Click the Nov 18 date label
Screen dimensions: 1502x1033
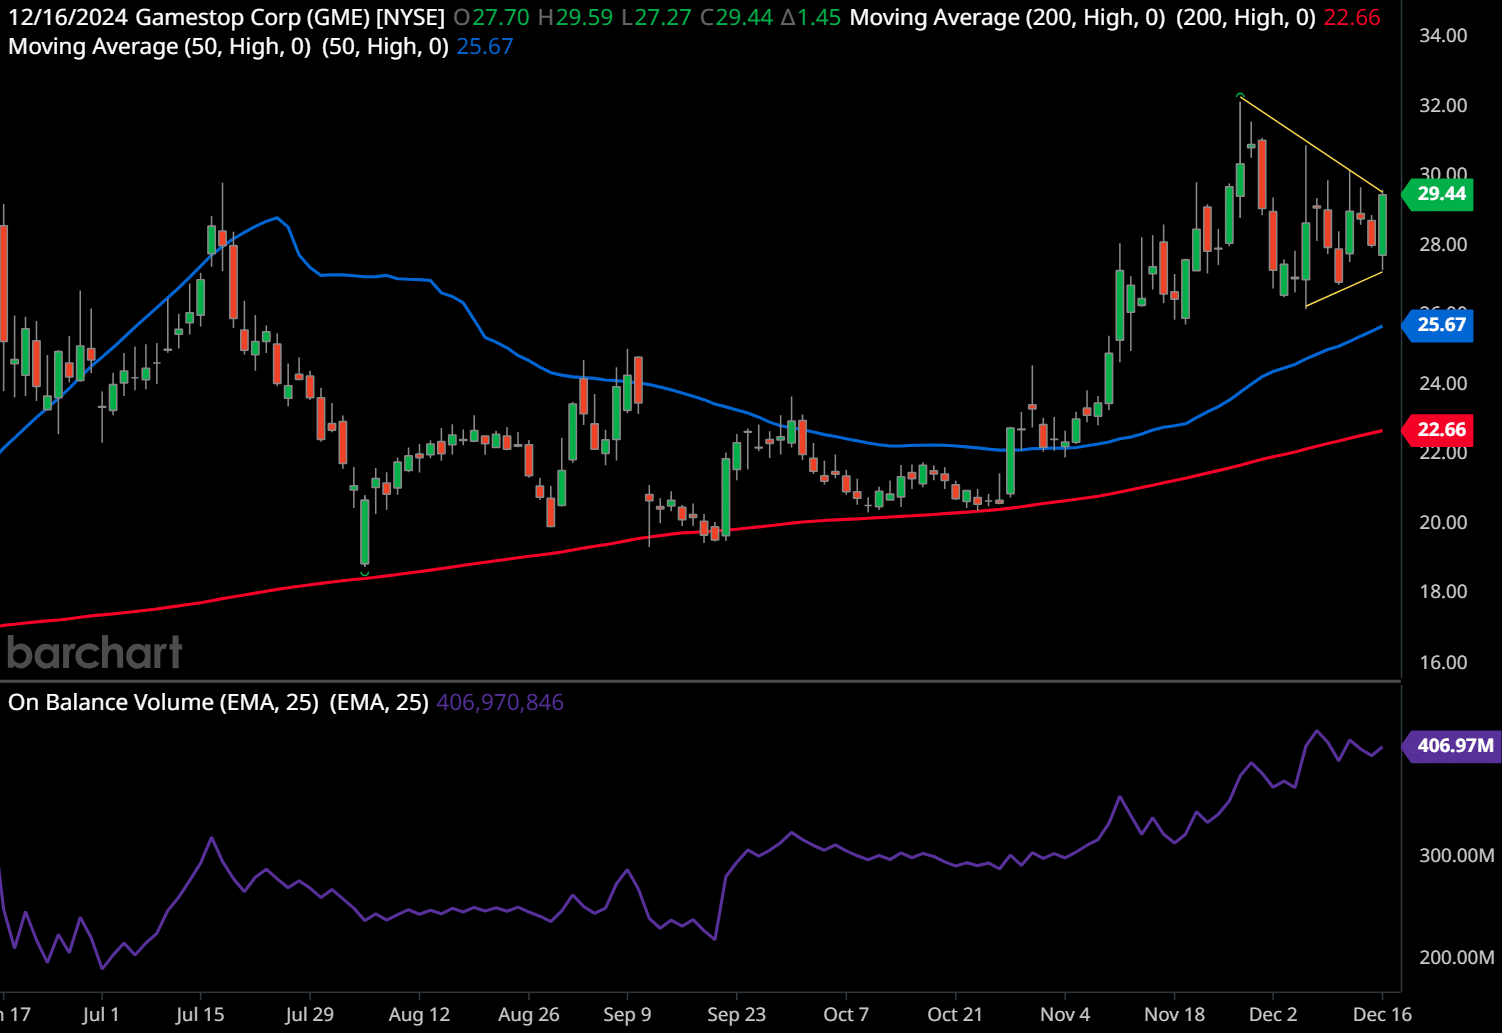pos(1174,1014)
